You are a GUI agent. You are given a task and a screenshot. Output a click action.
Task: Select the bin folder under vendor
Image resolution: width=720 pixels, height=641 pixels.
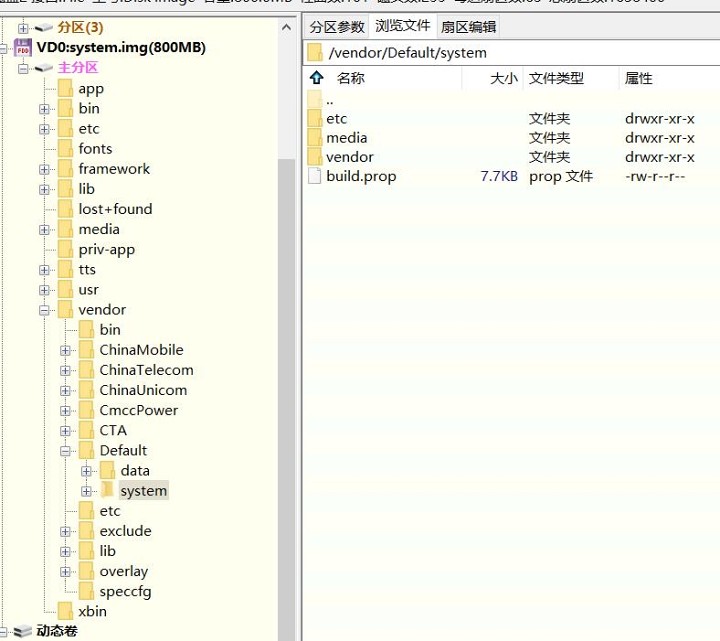[x=110, y=330]
